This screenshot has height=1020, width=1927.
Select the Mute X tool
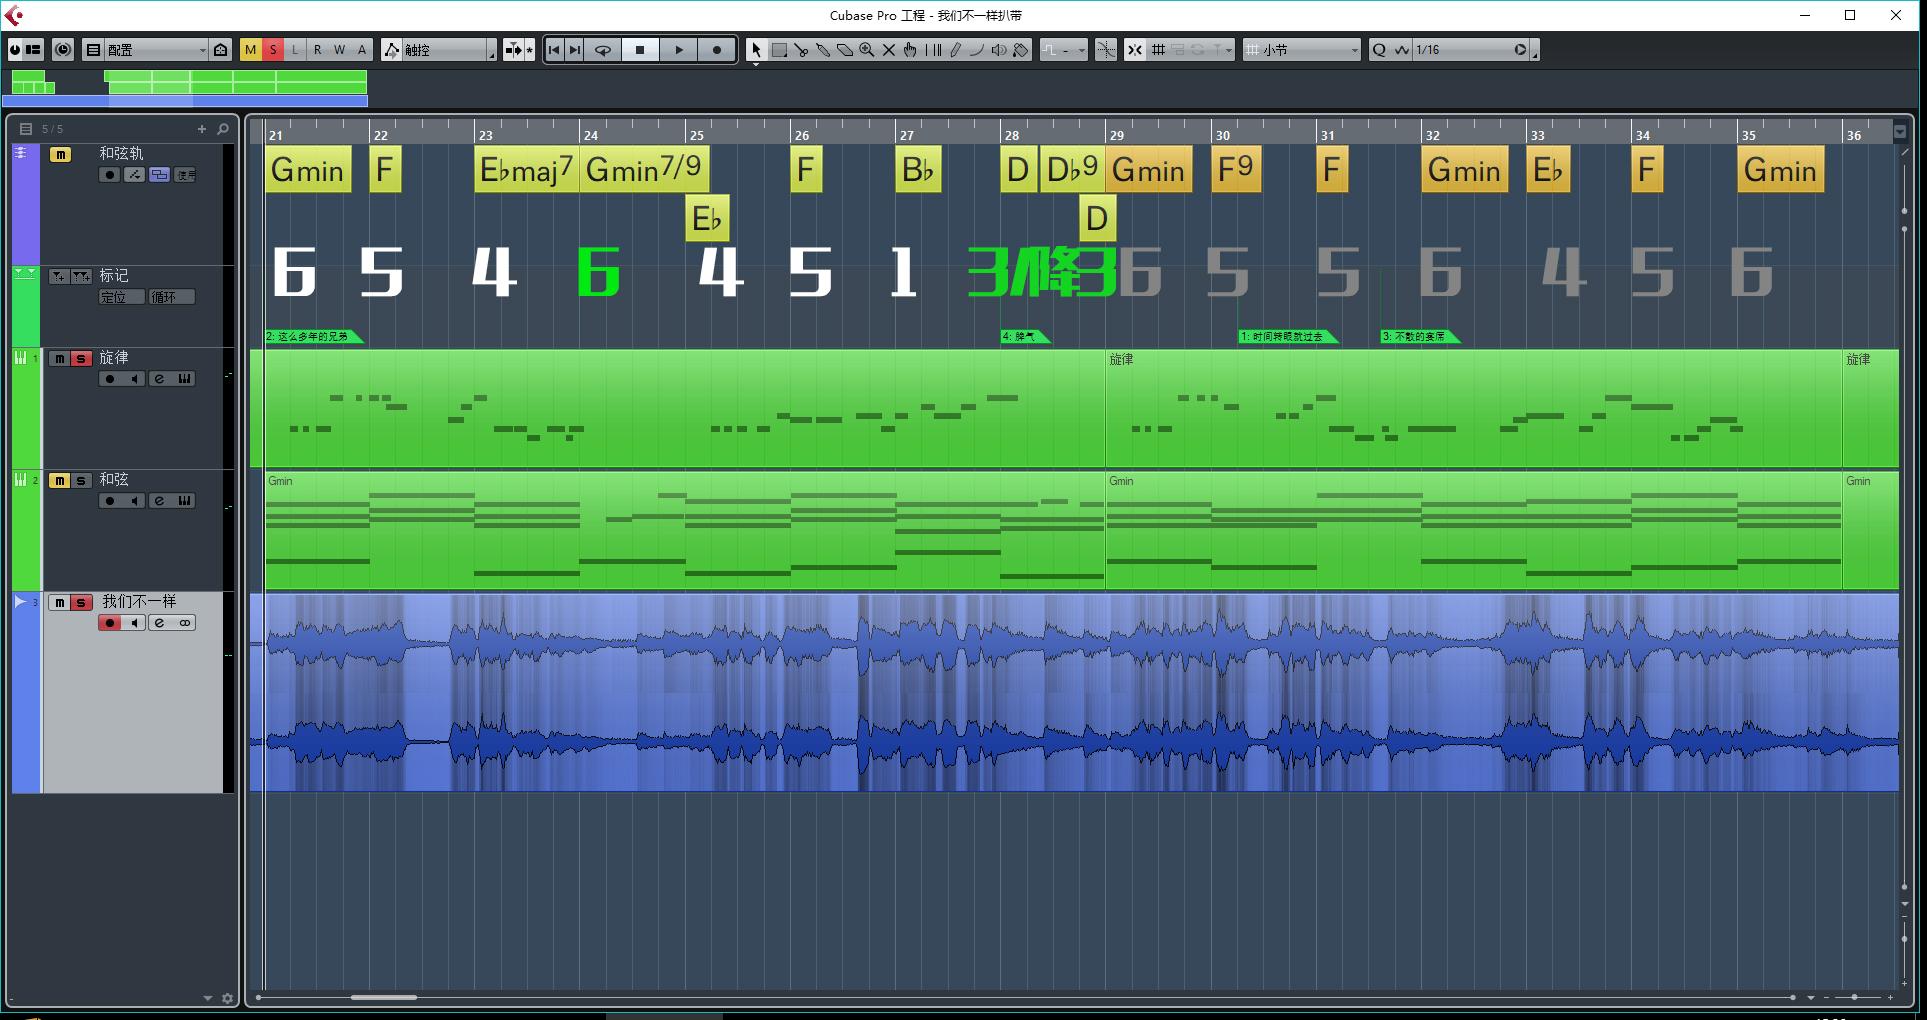point(889,49)
